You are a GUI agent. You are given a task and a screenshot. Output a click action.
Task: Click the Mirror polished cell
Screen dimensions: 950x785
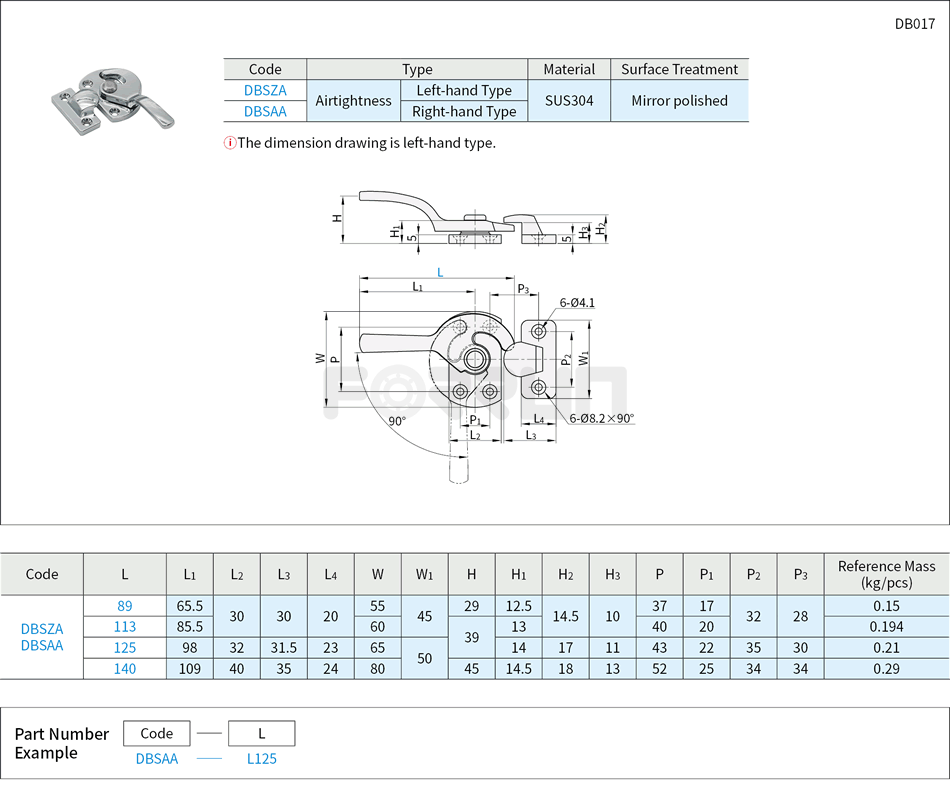[679, 101]
